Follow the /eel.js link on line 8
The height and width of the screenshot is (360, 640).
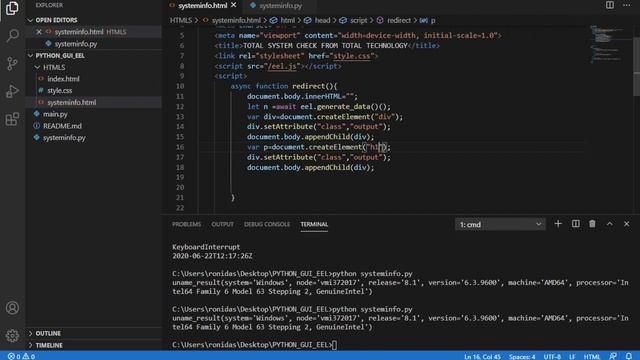(282, 66)
